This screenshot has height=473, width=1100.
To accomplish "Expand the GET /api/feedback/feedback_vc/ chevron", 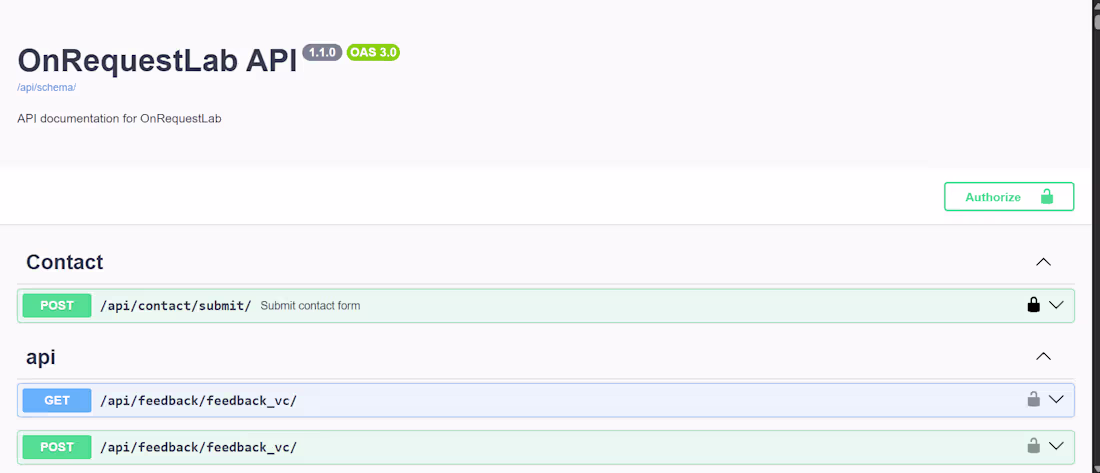I will (1057, 399).
